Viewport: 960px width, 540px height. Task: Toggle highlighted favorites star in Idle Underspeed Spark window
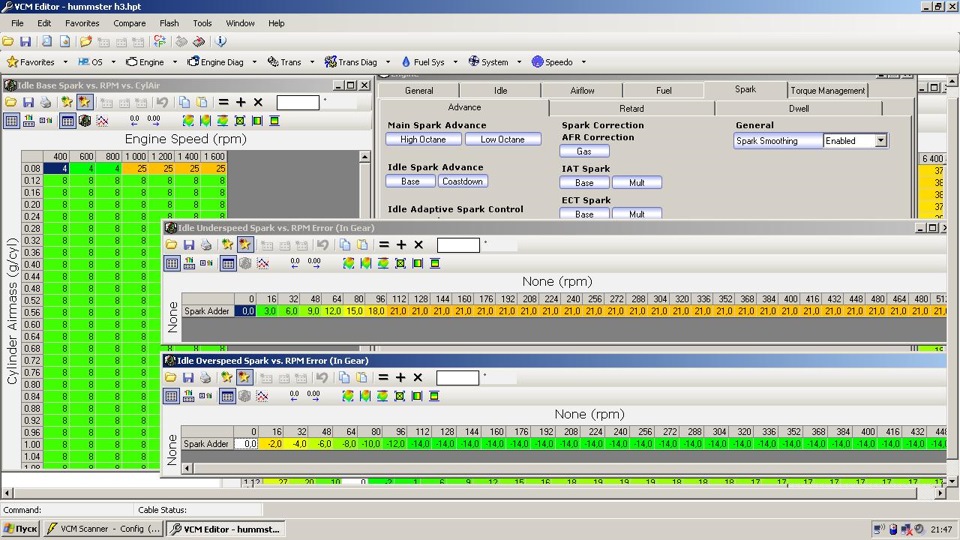point(245,244)
